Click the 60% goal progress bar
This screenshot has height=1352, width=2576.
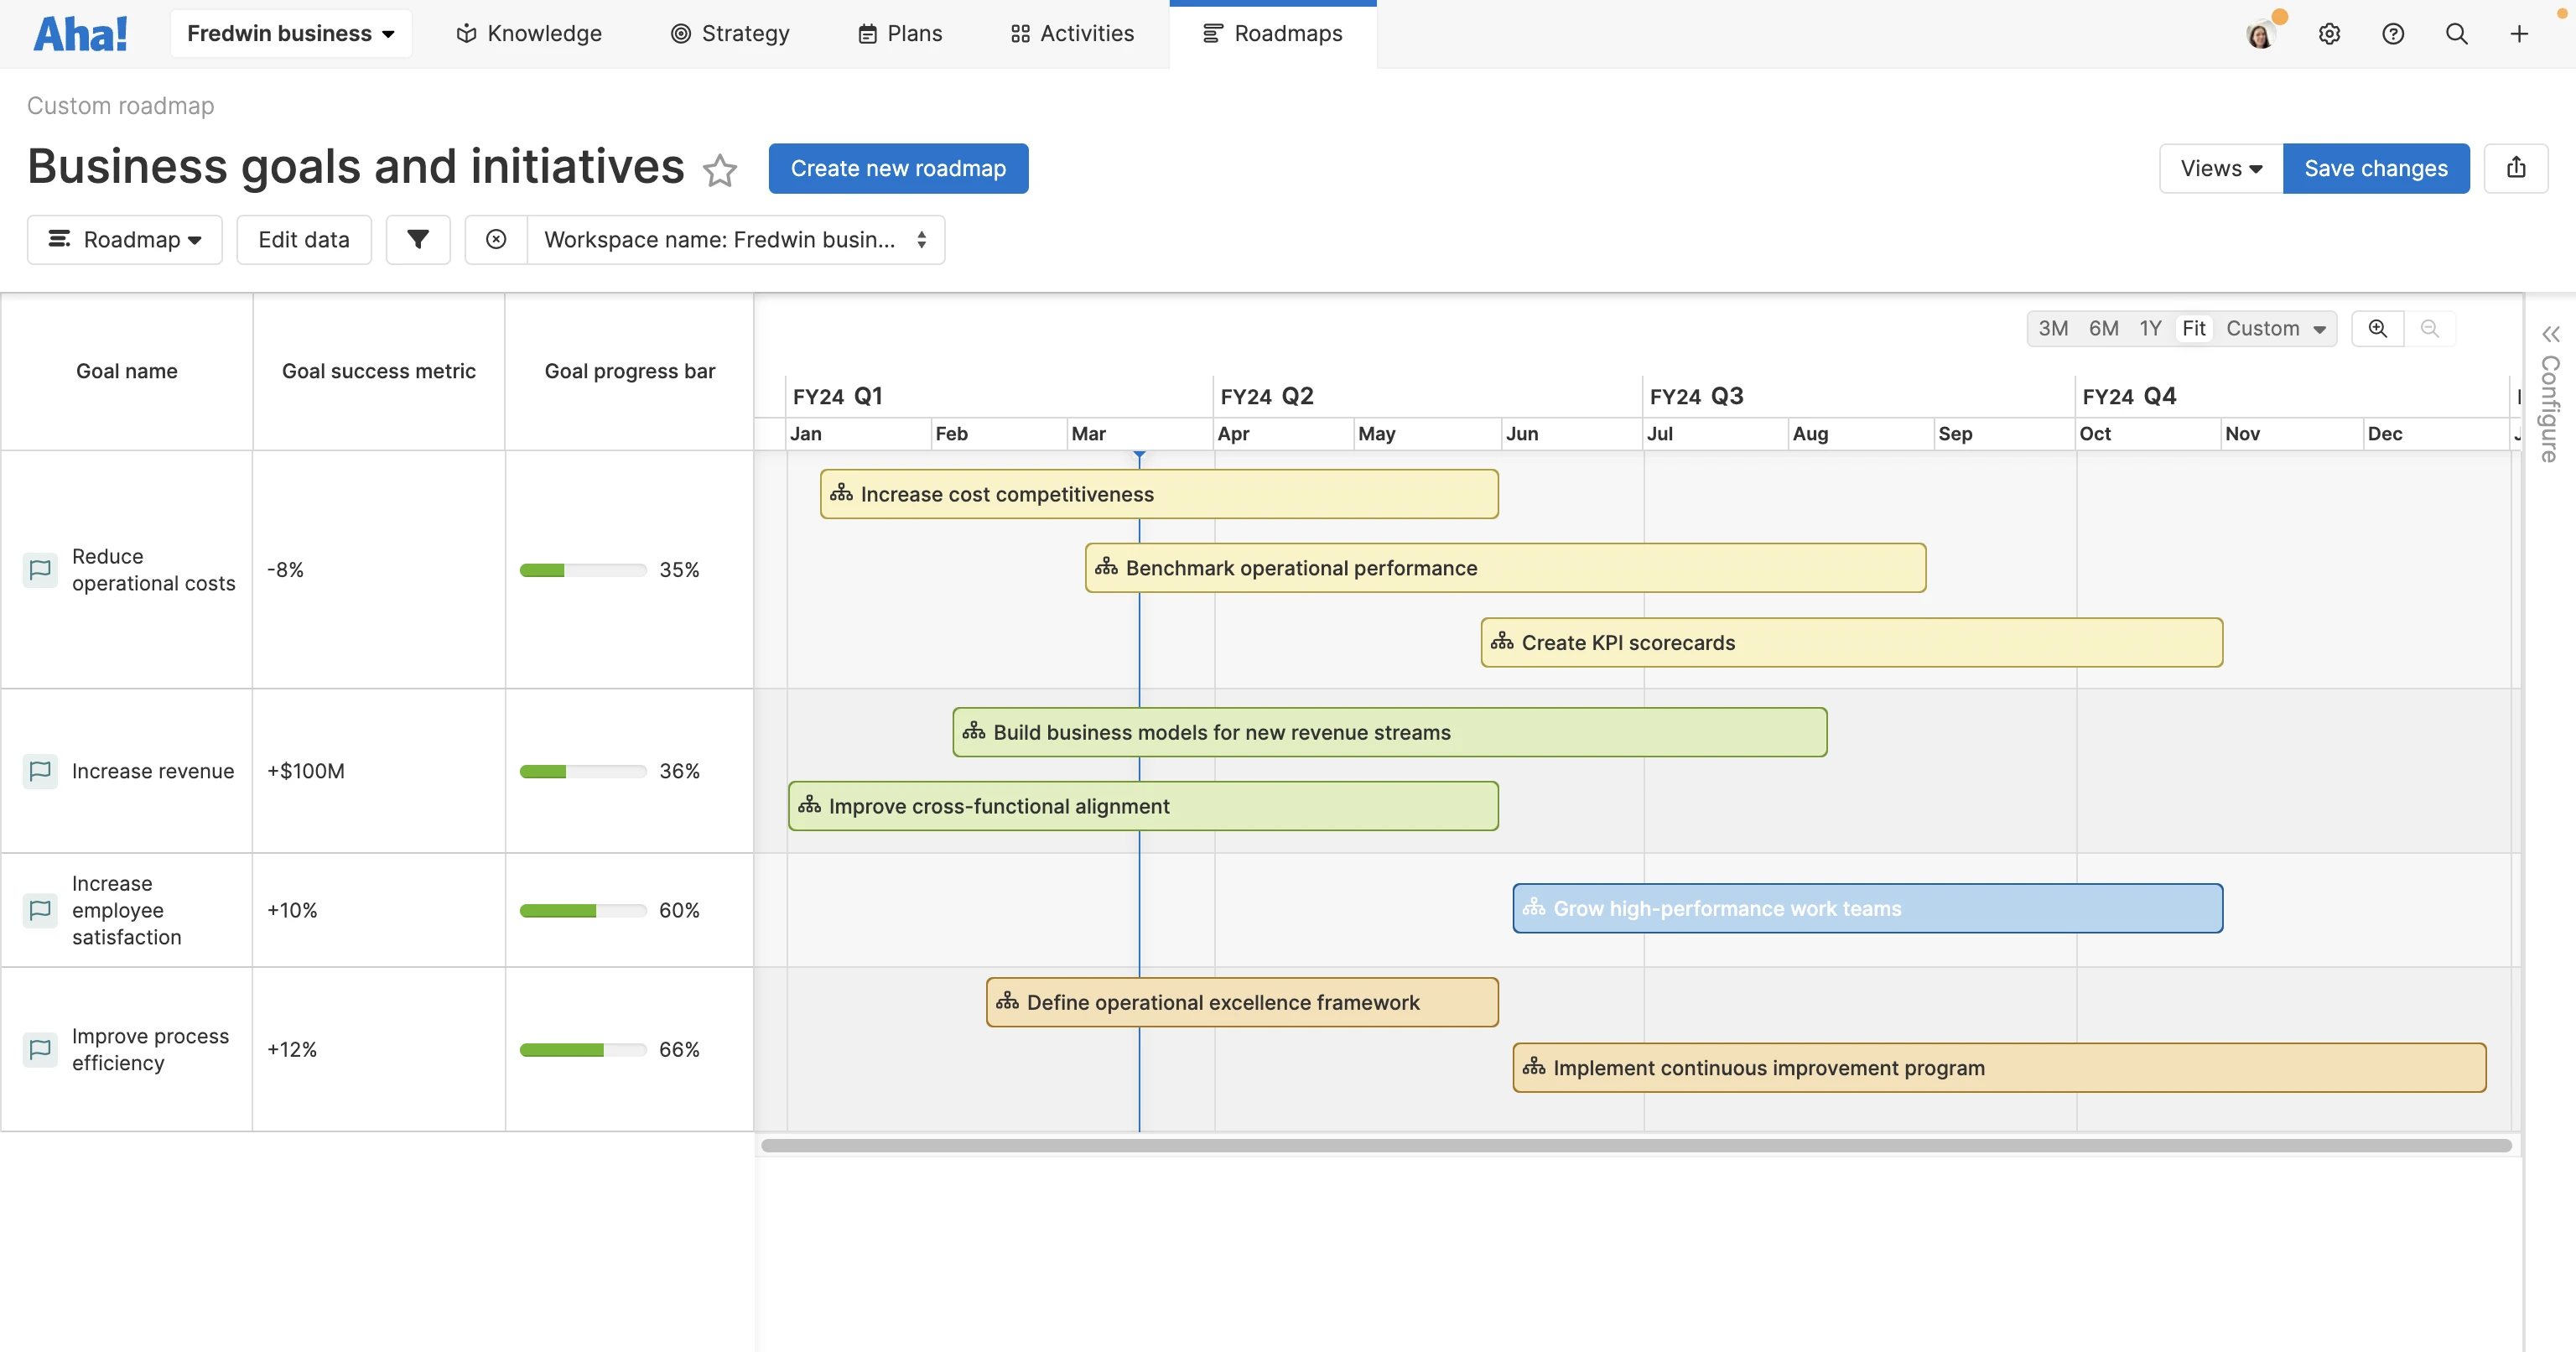(583, 910)
